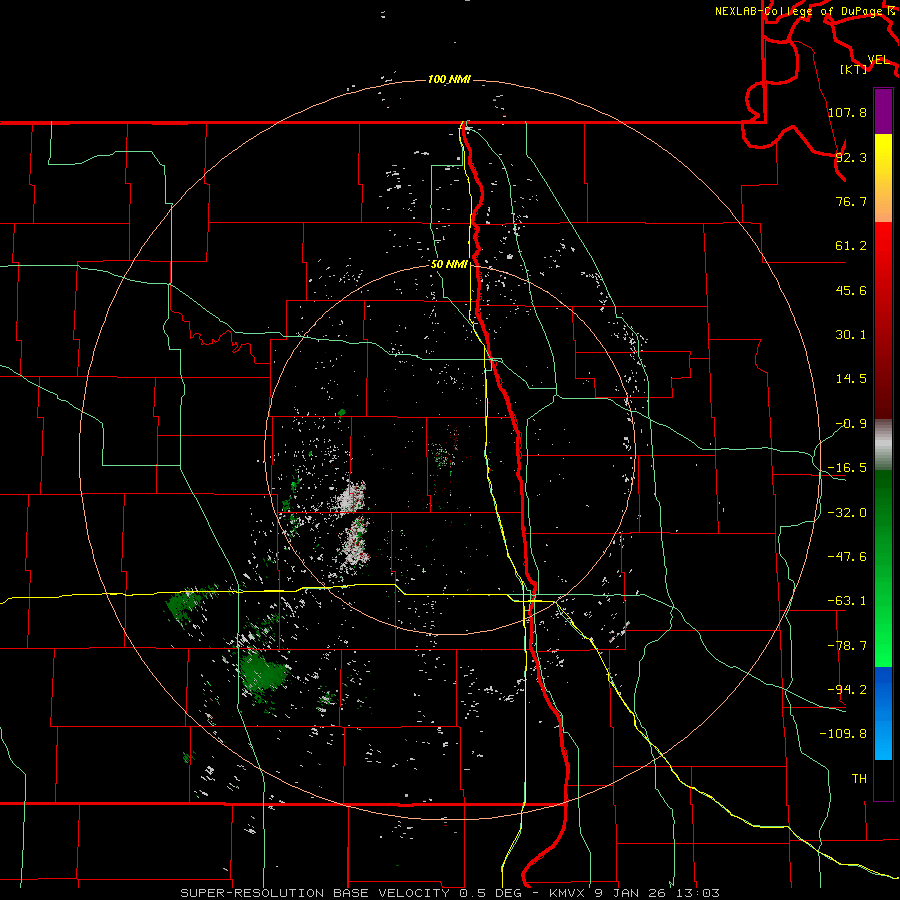Click the 100 NMI range ring label
Viewport: 900px width, 900px height.
tap(449, 79)
